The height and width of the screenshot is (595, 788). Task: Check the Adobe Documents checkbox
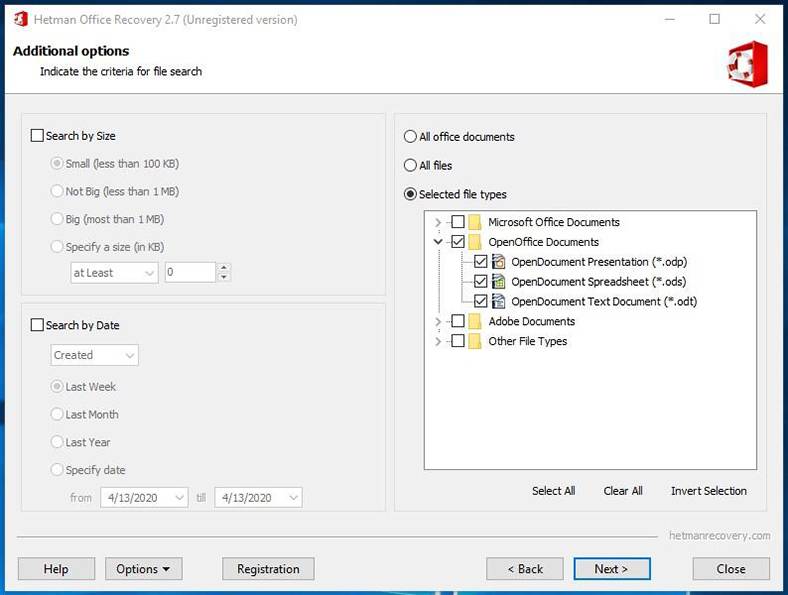pyautogui.click(x=458, y=321)
